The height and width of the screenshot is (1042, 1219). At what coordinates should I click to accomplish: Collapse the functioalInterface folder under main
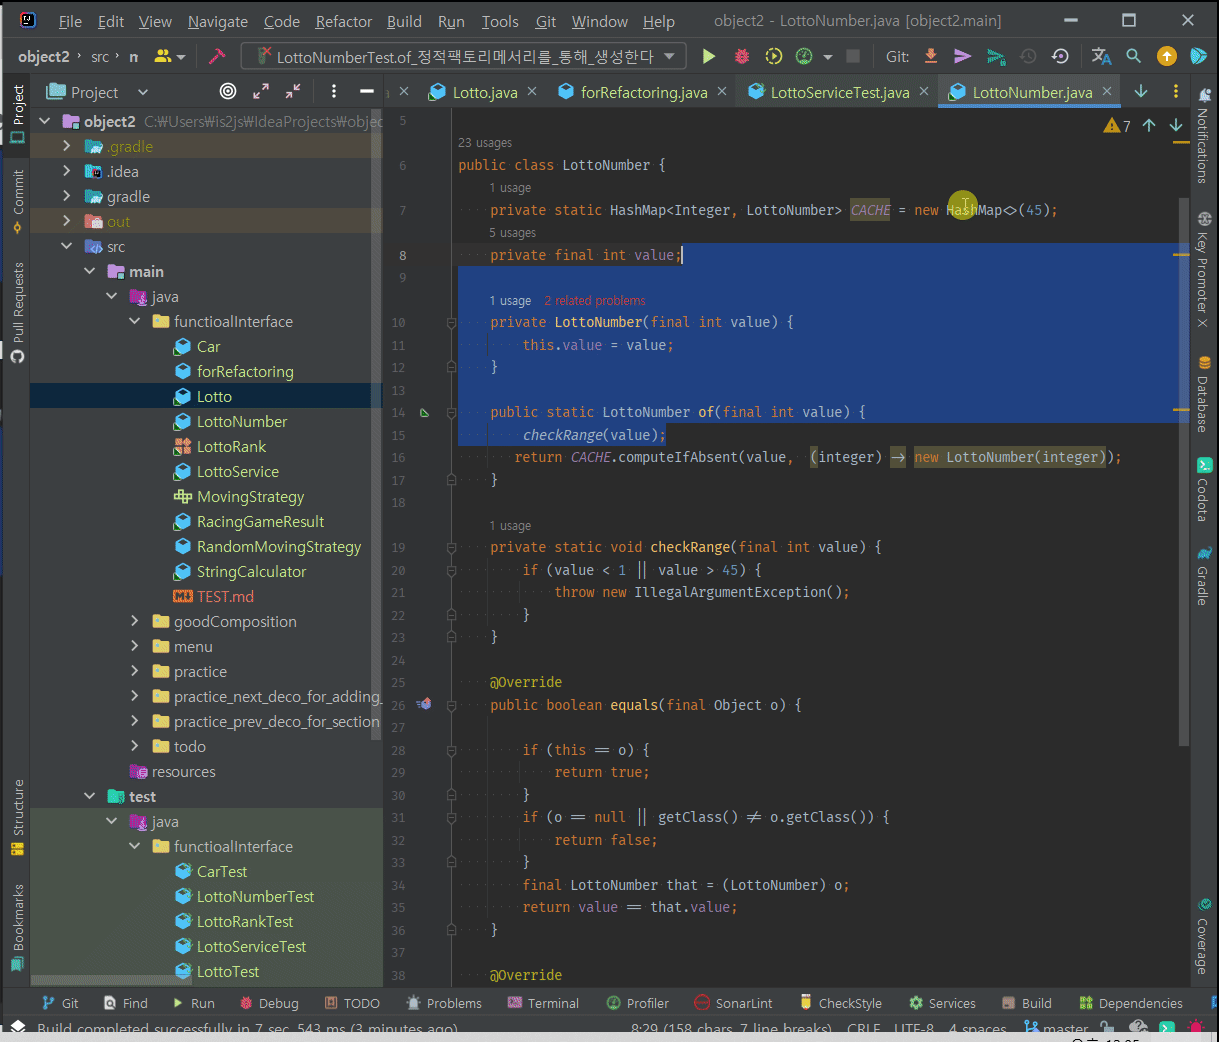(x=135, y=322)
